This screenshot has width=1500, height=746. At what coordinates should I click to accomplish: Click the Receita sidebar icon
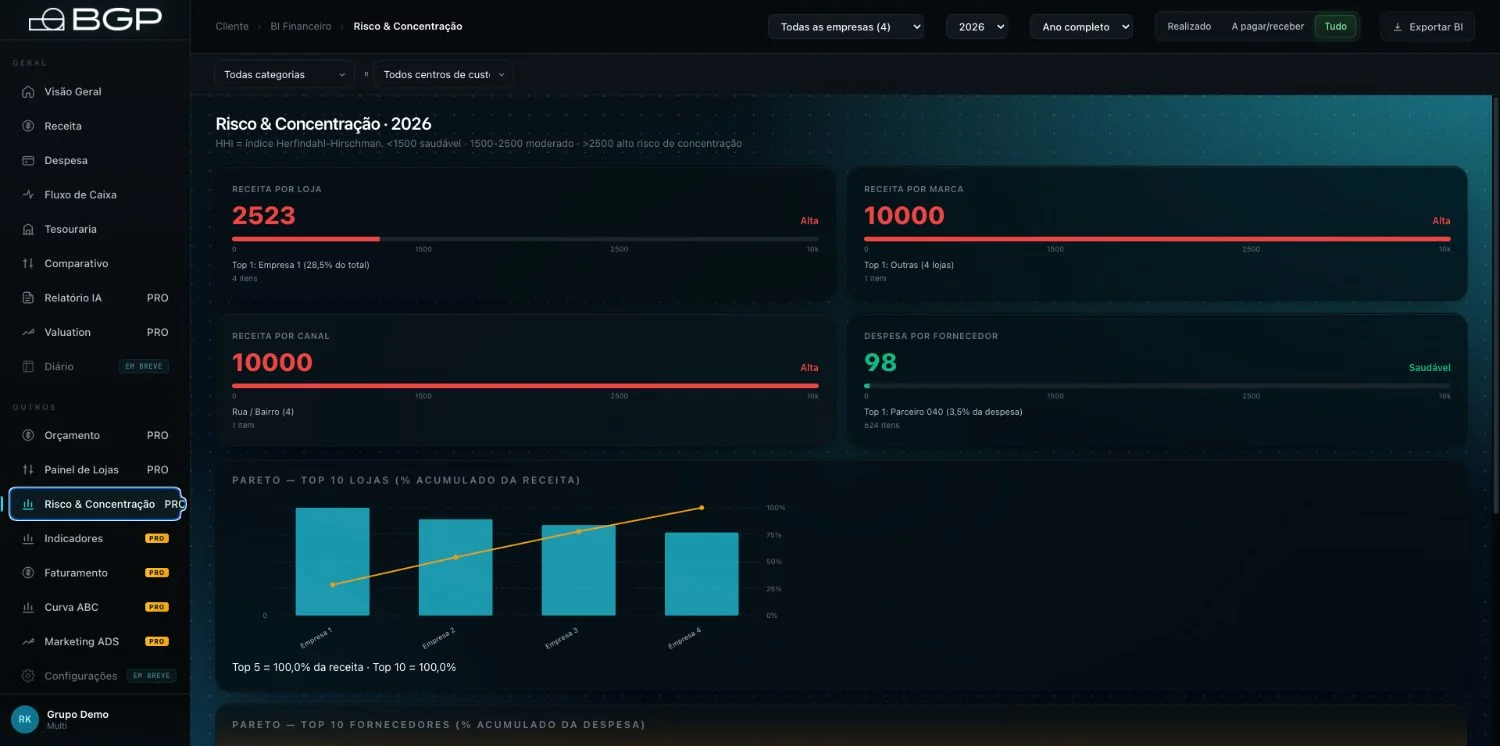28,126
